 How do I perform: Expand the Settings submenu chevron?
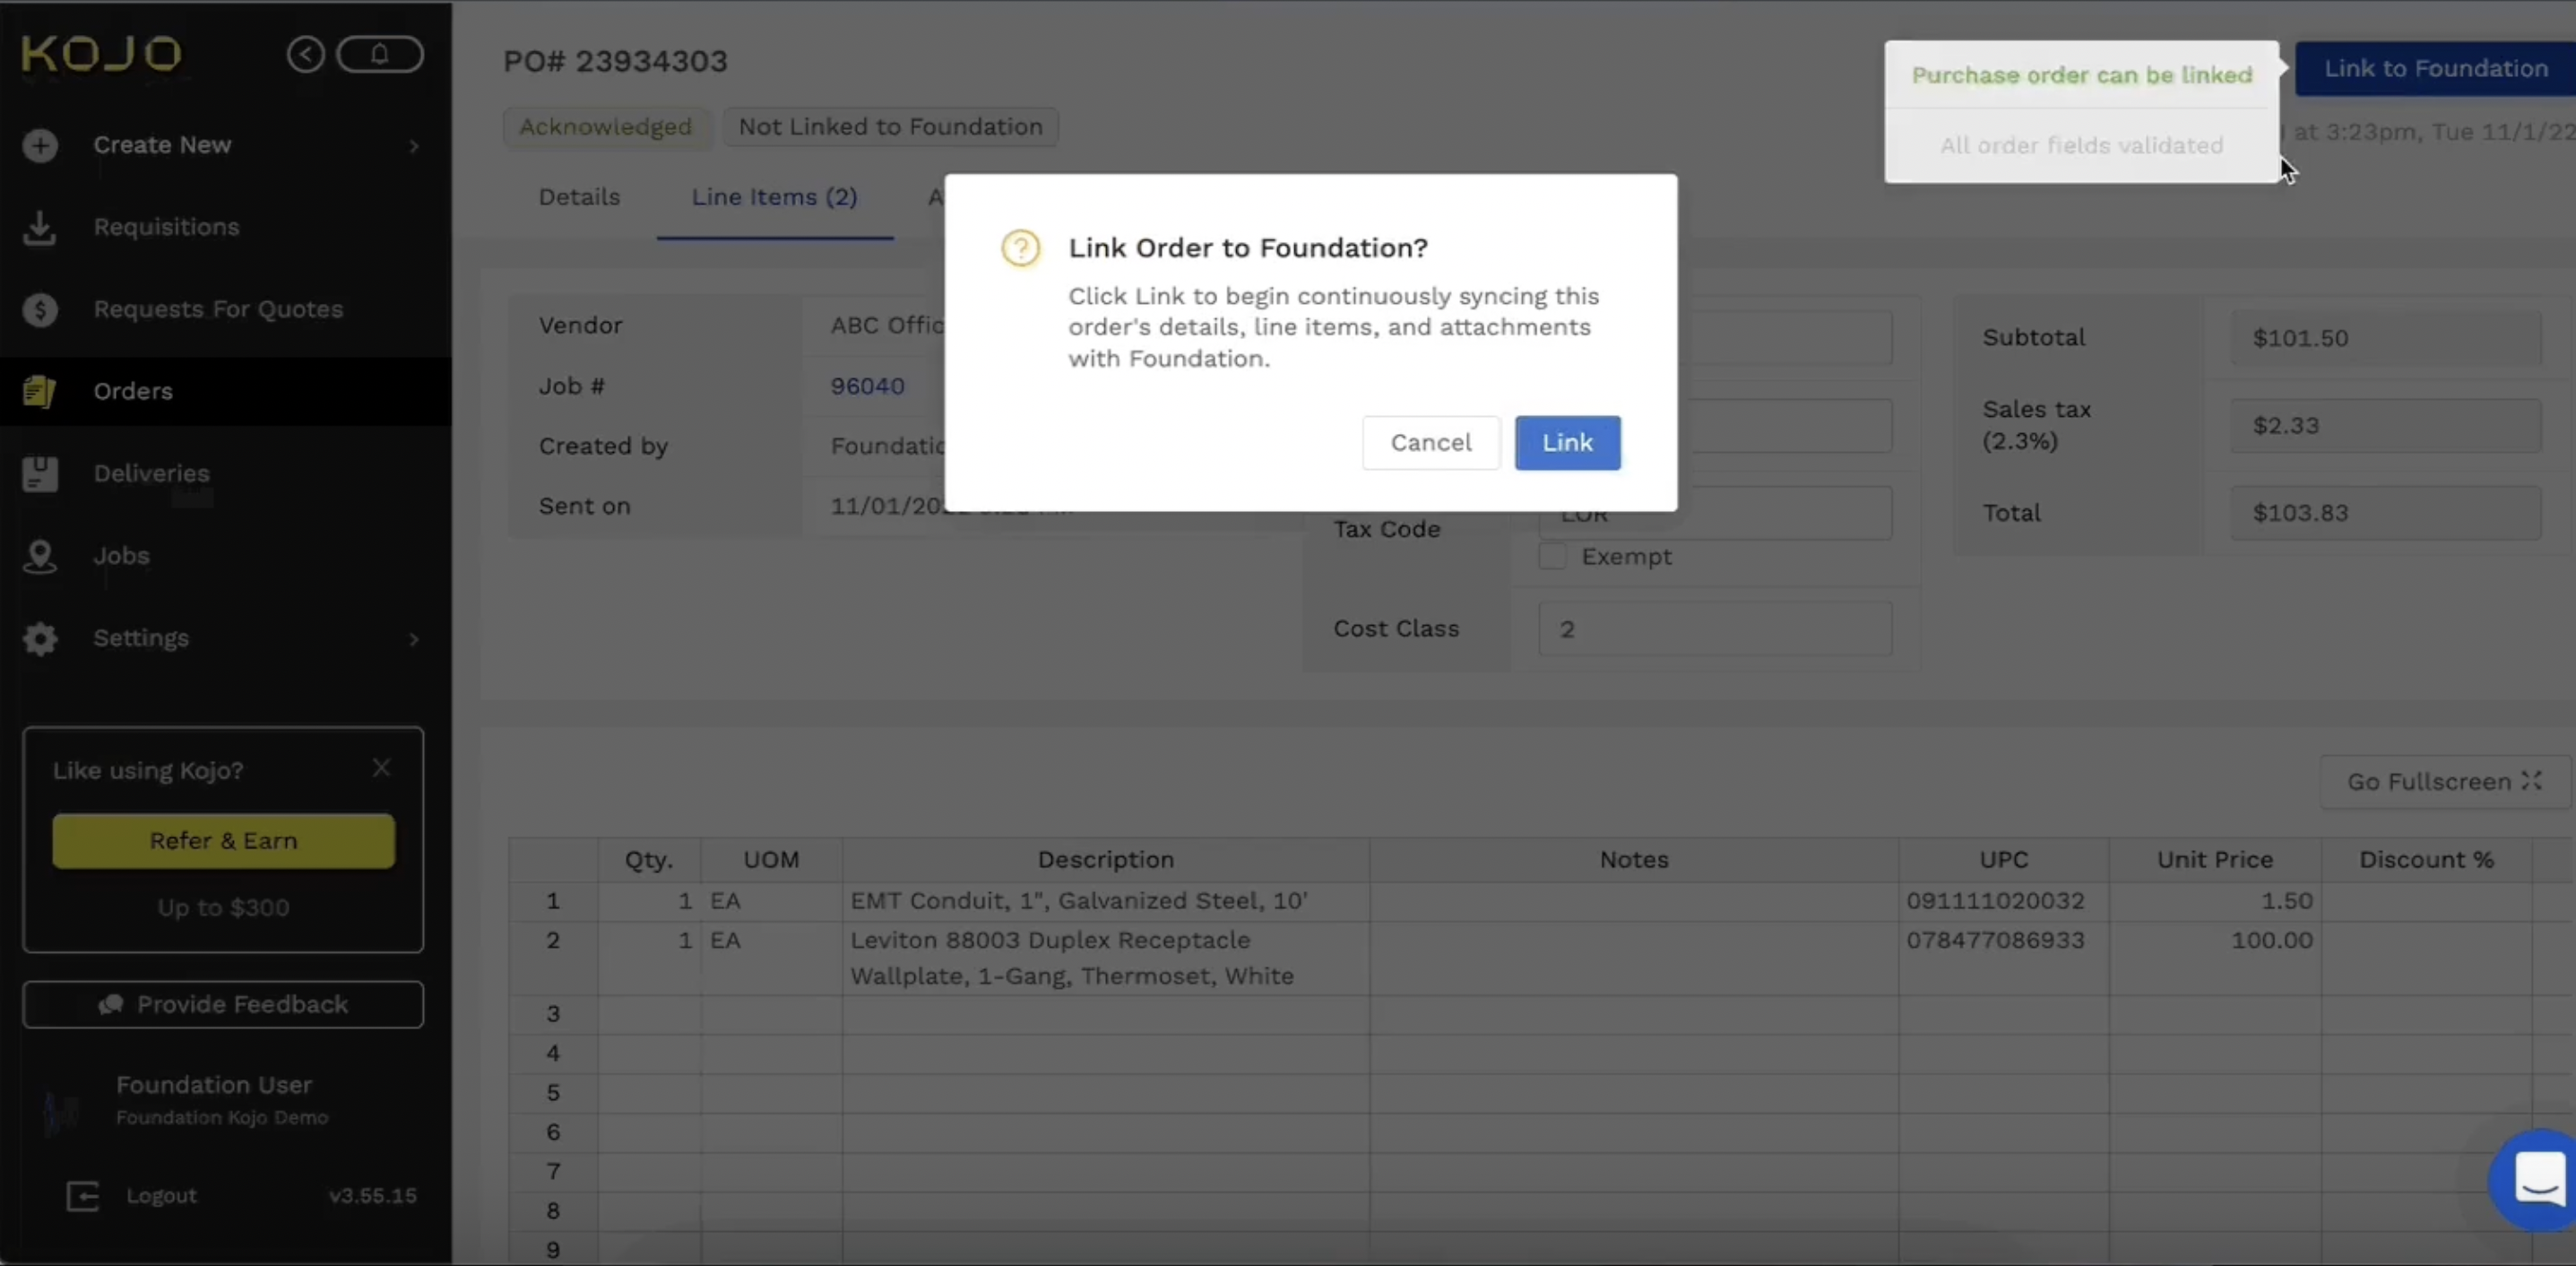pos(414,639)
